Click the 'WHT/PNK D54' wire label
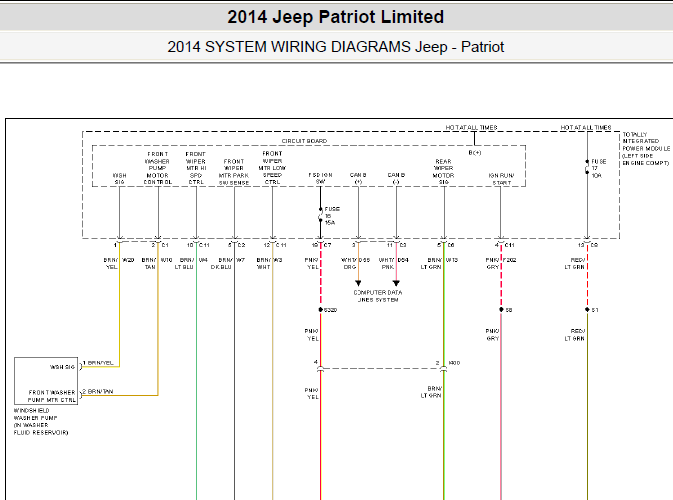Viewport: 673px width, 500px height. pos(394,263)
